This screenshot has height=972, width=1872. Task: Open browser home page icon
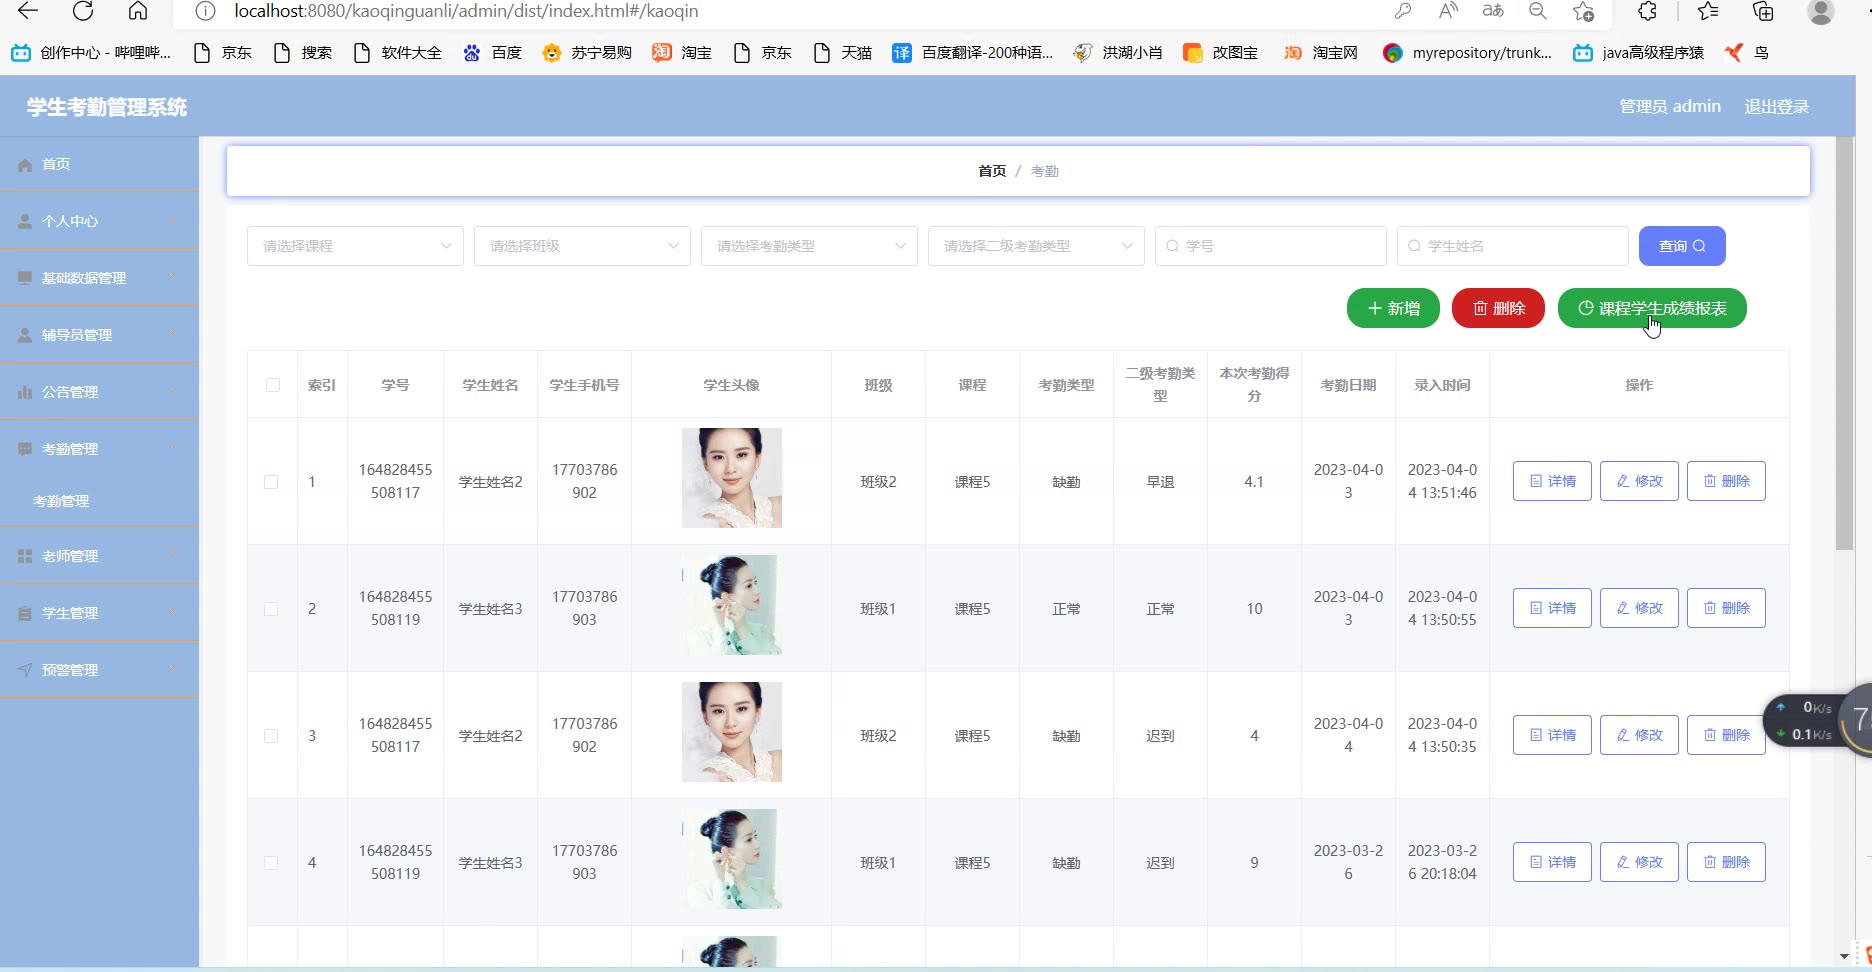(138, 11)
